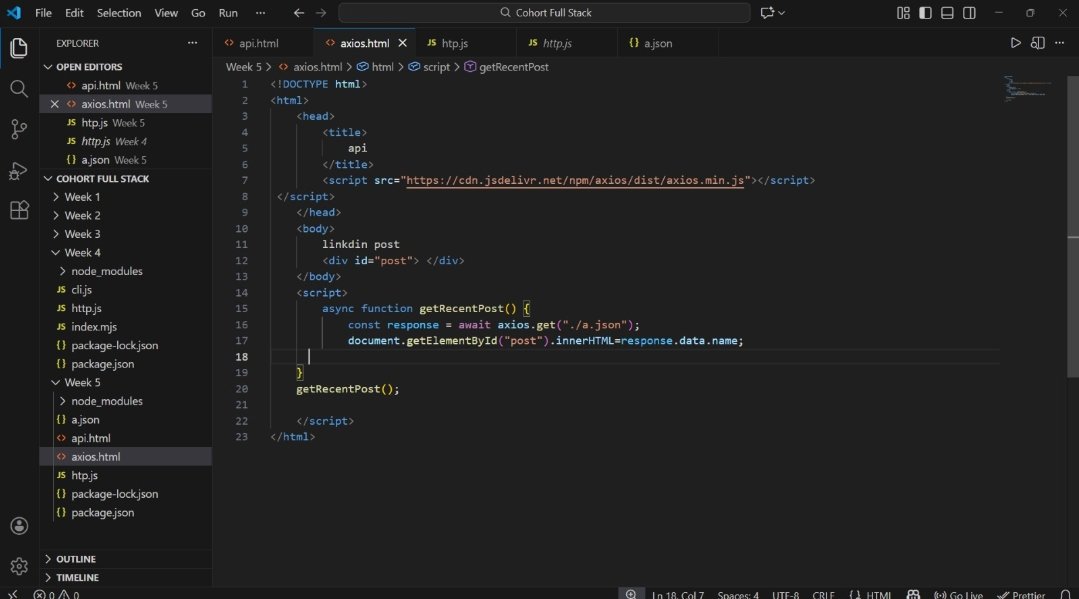The height and width of the screenshot is (599, 1079).
Task: Open Accounts menu icon
Action: pyautogui.click(x=19, y=526)
